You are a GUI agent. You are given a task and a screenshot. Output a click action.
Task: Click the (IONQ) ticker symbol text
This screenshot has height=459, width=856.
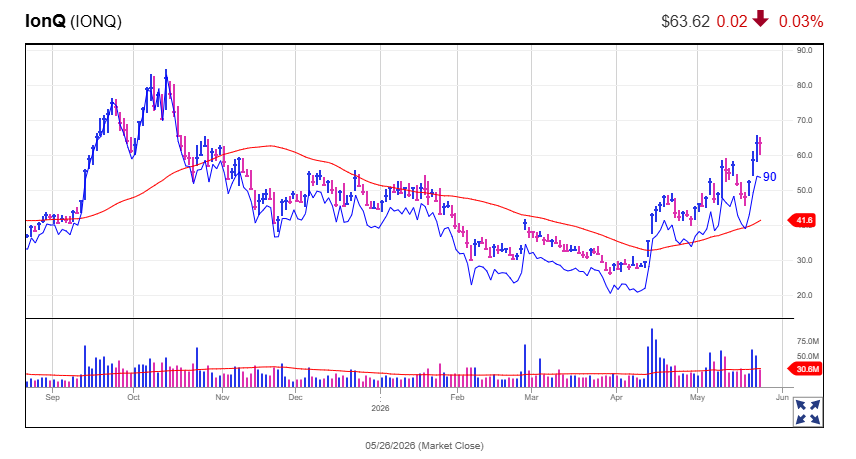96,21
